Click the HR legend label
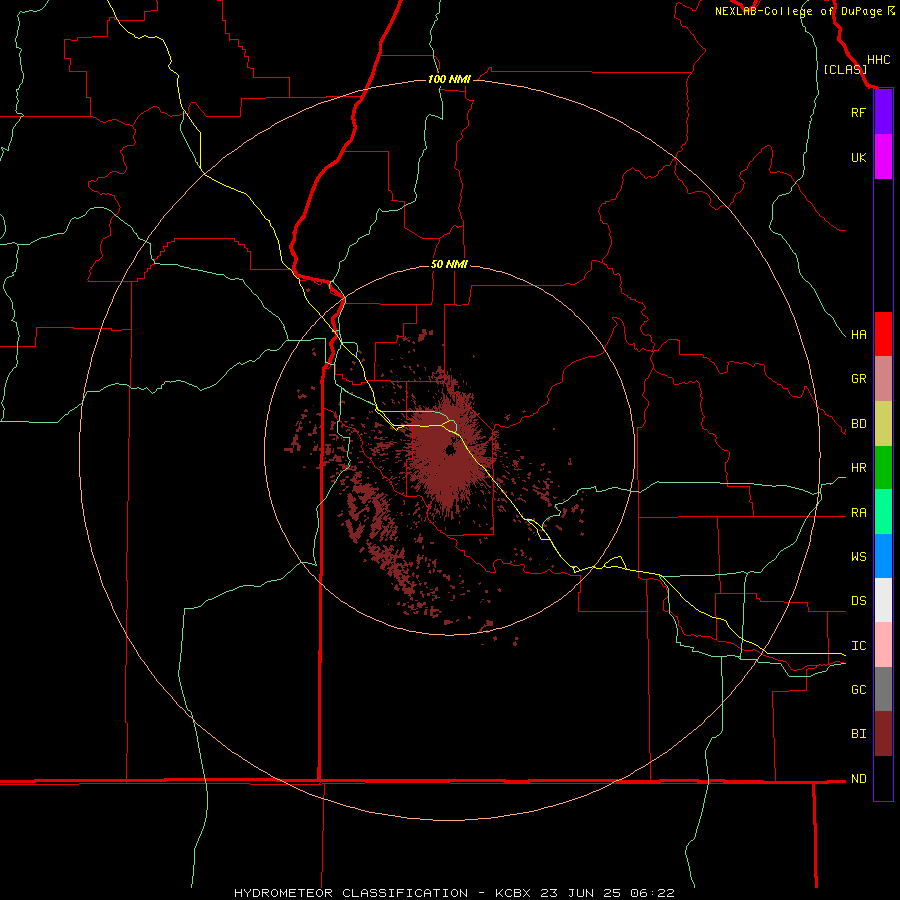The width and height of the screenshot is (900, 900). pyautogui.click(x=858, y=468)
